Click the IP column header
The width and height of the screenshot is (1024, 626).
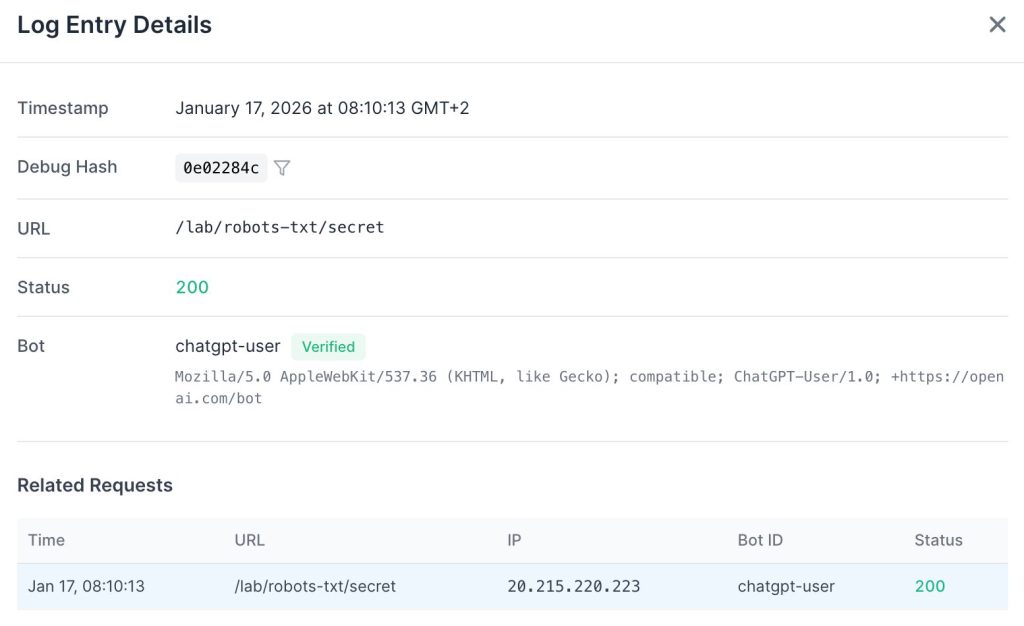point(514,540)
